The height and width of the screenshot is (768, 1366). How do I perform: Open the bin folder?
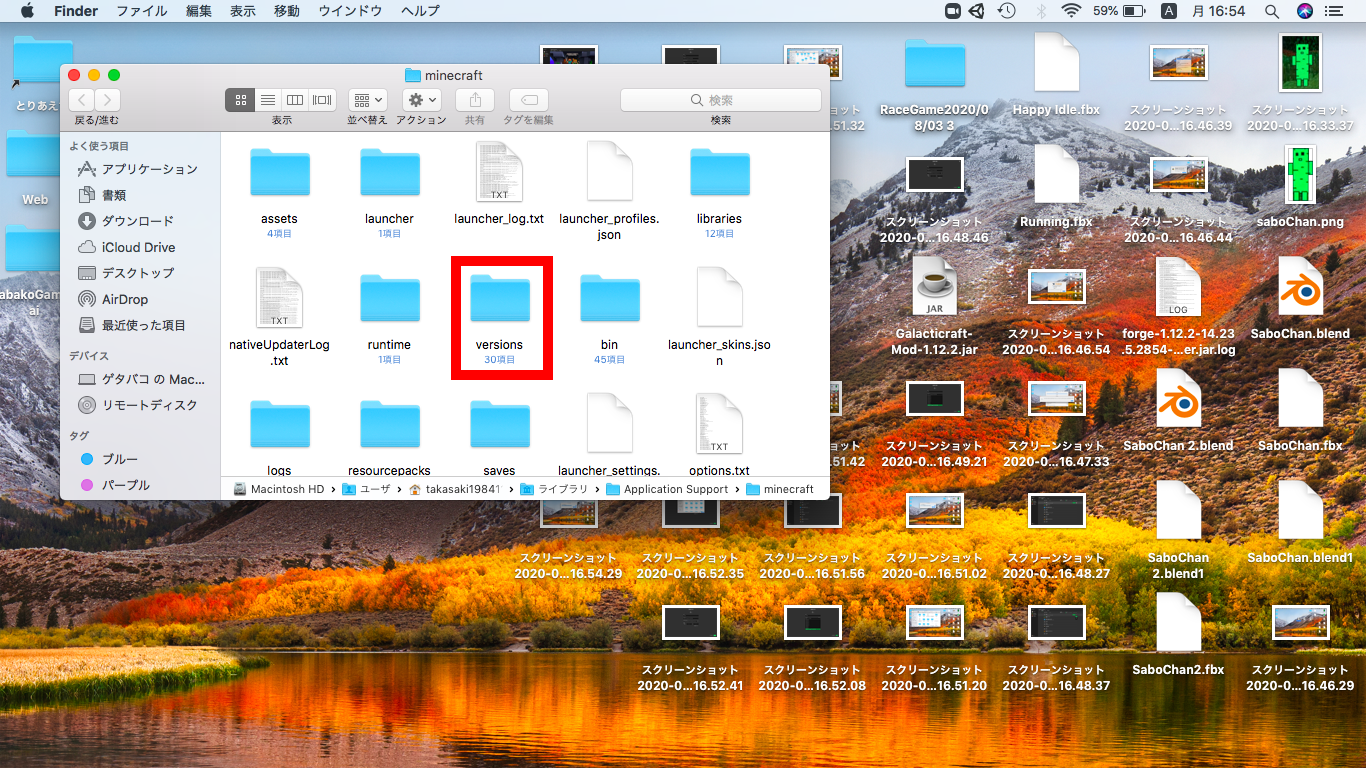[x=609, y=298]
